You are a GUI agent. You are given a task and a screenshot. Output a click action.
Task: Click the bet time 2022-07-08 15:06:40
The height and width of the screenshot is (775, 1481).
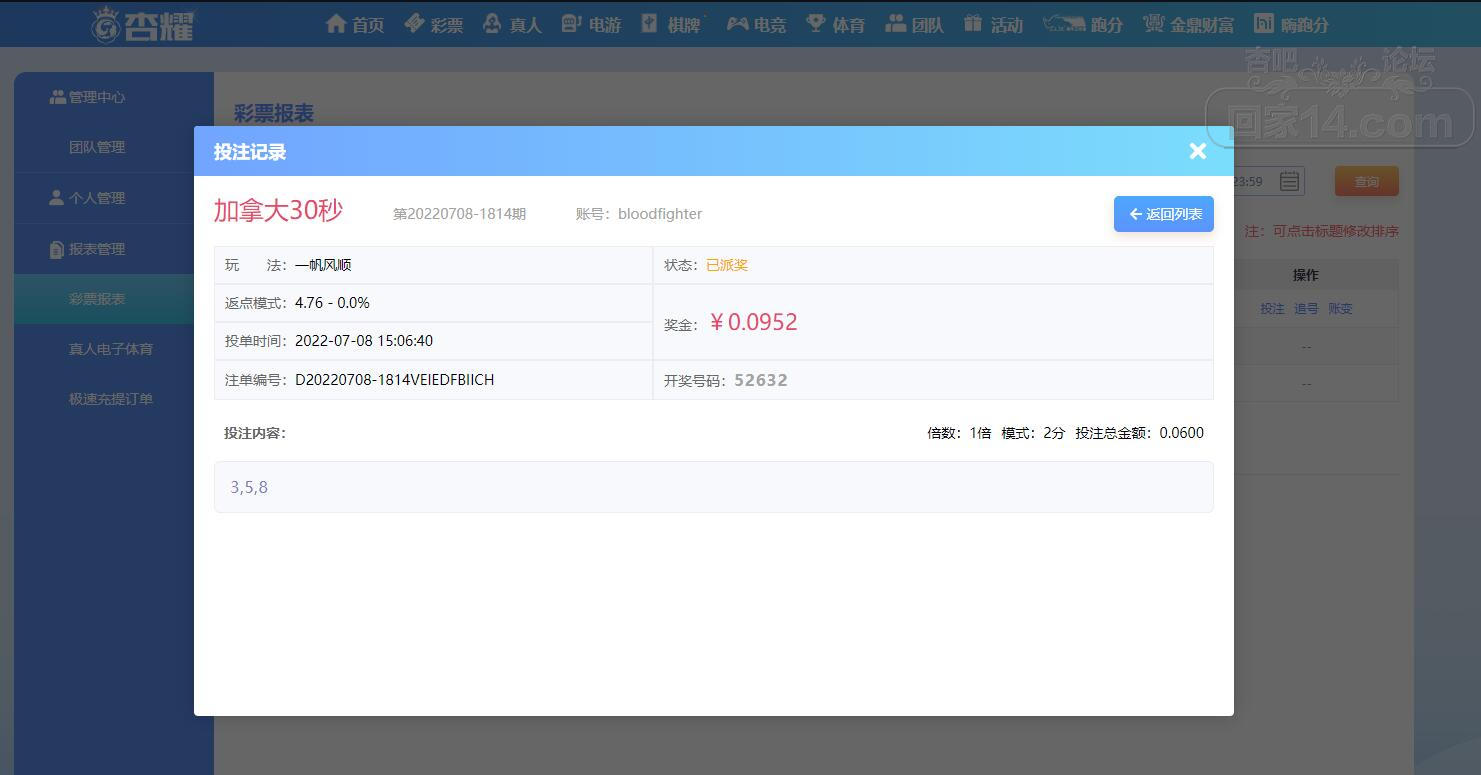point(364,341)
